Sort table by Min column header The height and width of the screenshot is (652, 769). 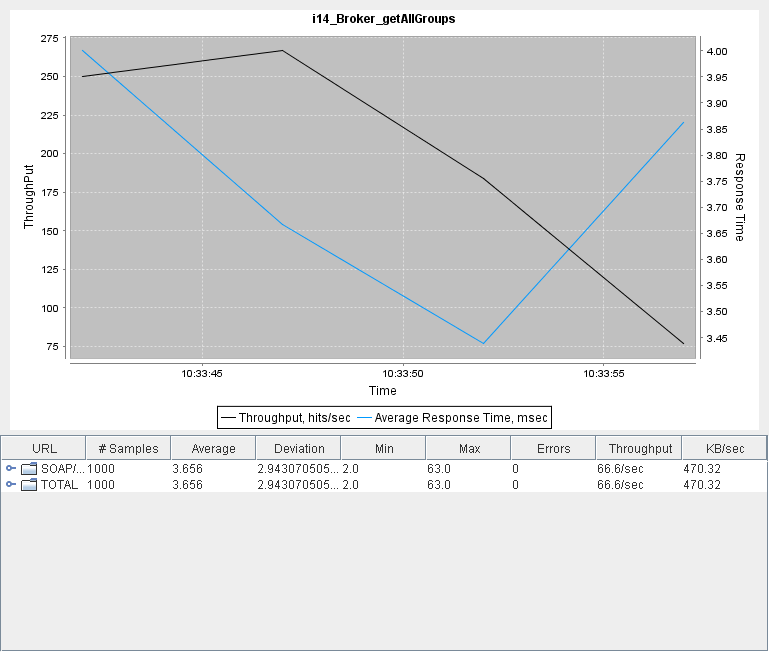tap(384, 448)
